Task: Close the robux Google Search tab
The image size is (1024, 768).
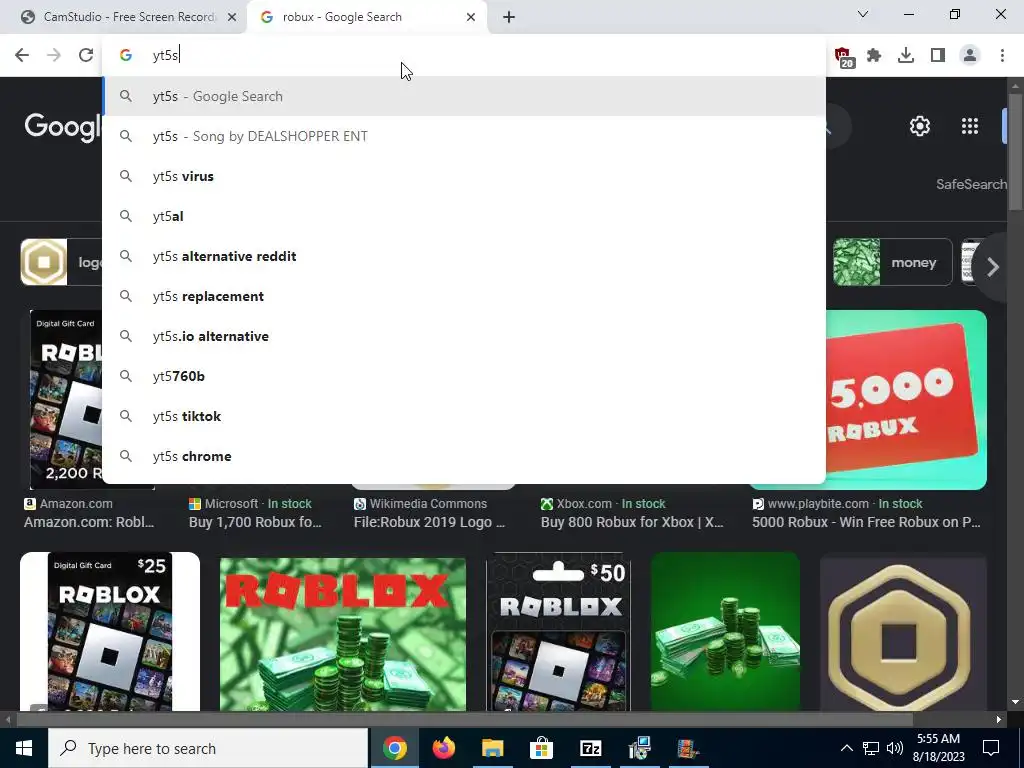Action: [471, 17]
